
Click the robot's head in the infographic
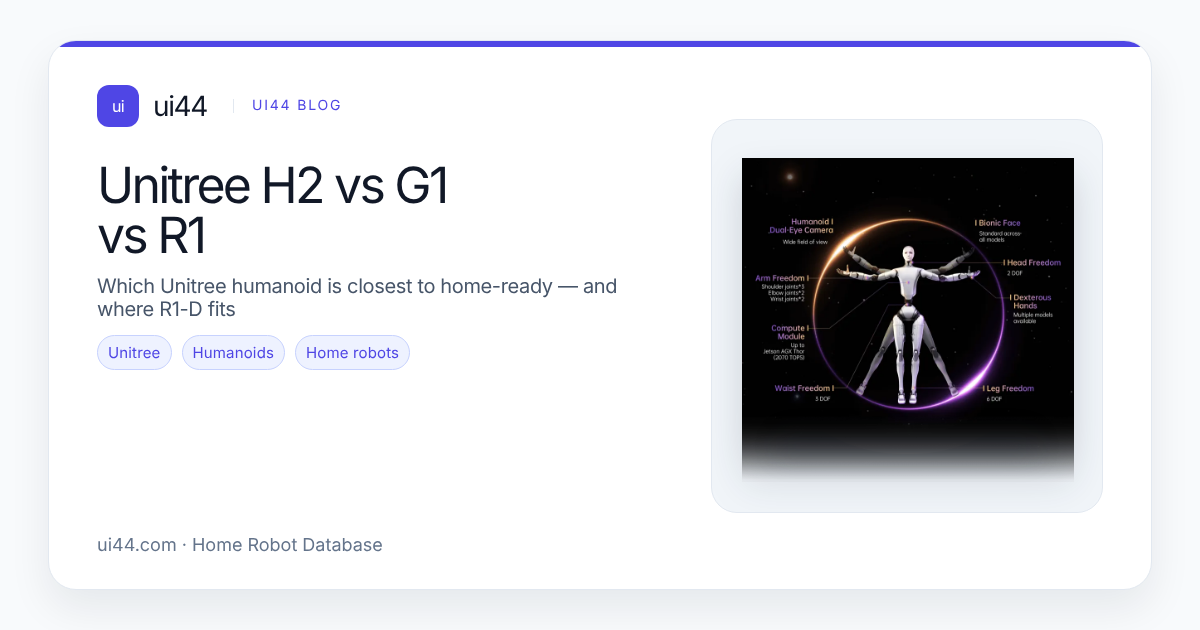907,254
